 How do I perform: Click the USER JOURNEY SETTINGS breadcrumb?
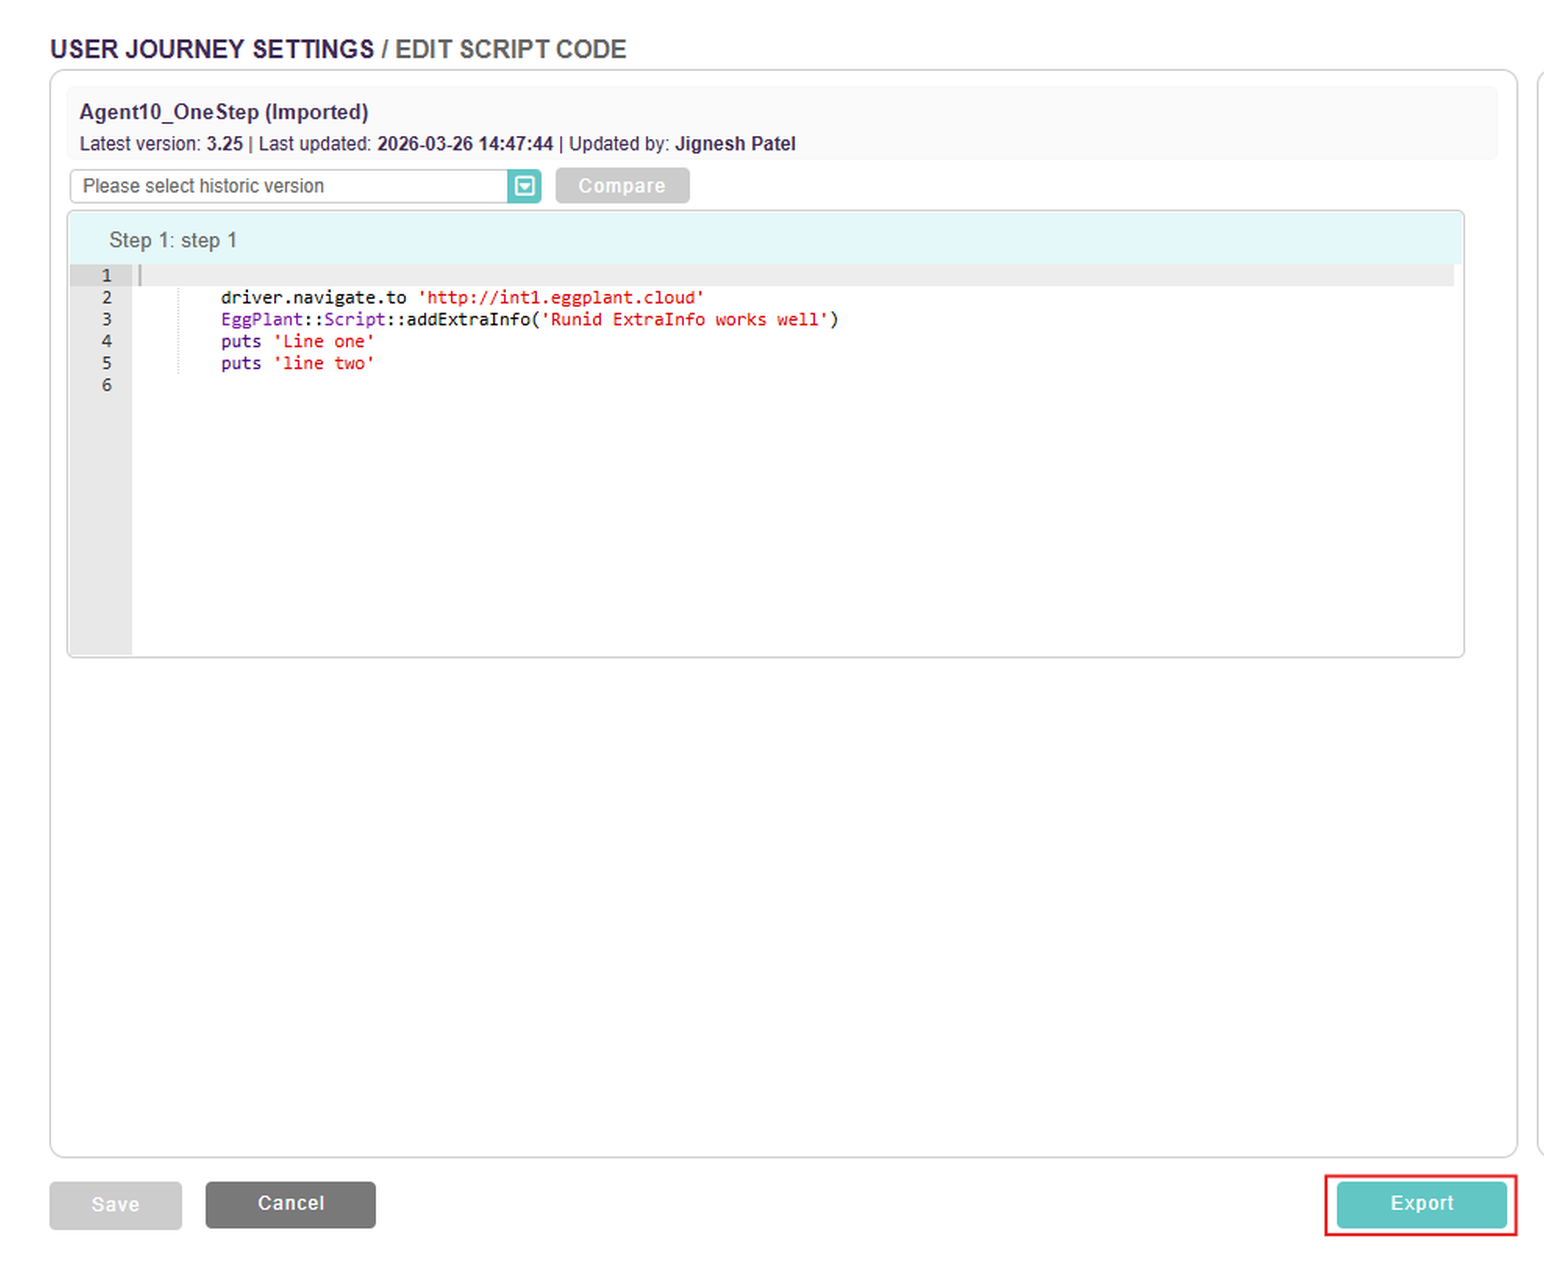point(212,49)
